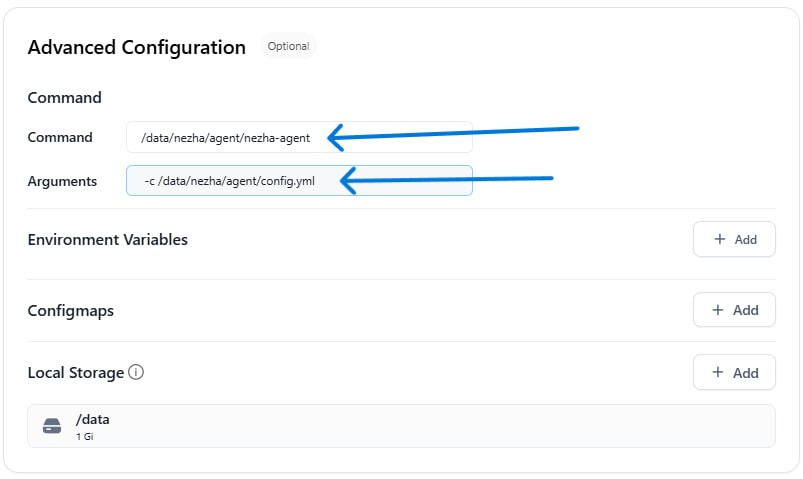The width and height of the screenshot is (803, 479).
Task: Click the plus icon for Local Storage
Action: (718, 372)
